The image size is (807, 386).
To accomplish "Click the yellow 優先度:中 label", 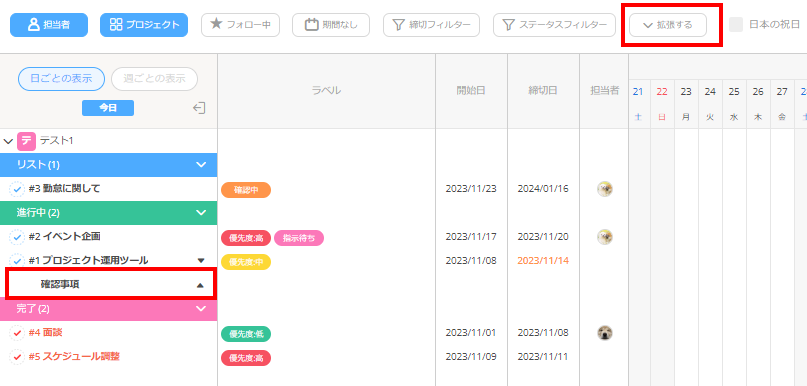I will 246,261.
